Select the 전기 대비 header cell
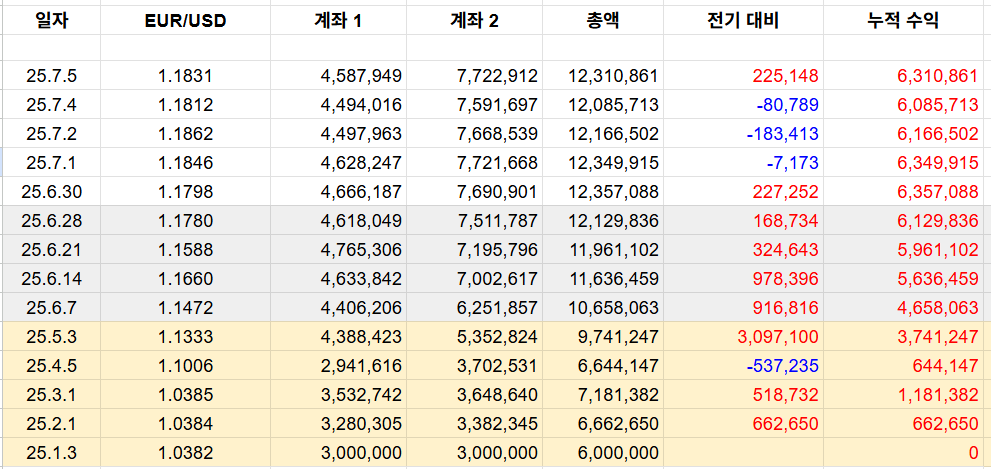991x469 pixels. click(743, 21)
